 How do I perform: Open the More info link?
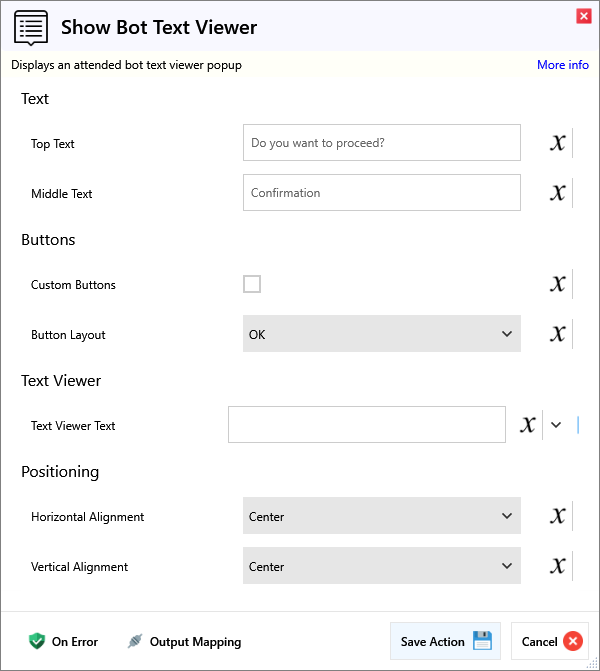(x=562, y=65)
